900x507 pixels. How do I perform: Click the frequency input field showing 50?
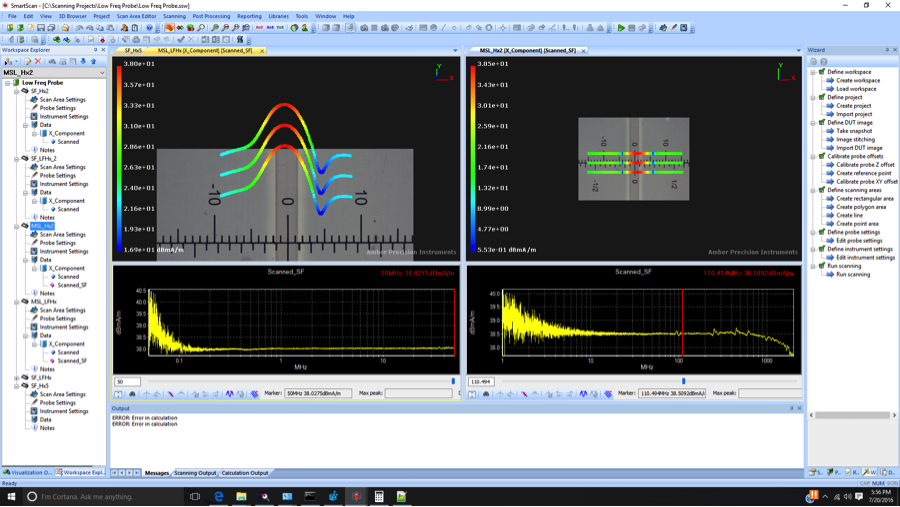[127, 382]
